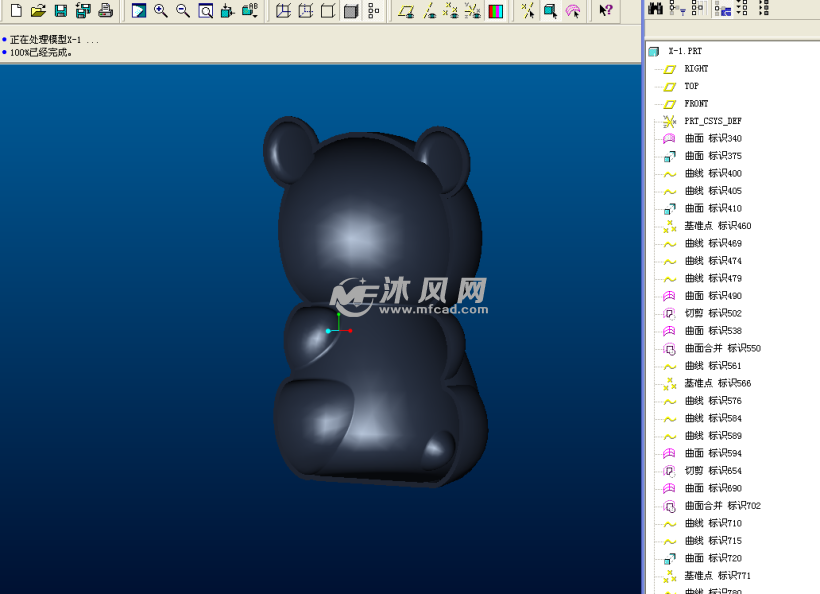Select curve 曲线 标识405
This screenshot has width=820, height=594.
pos(713,191)
